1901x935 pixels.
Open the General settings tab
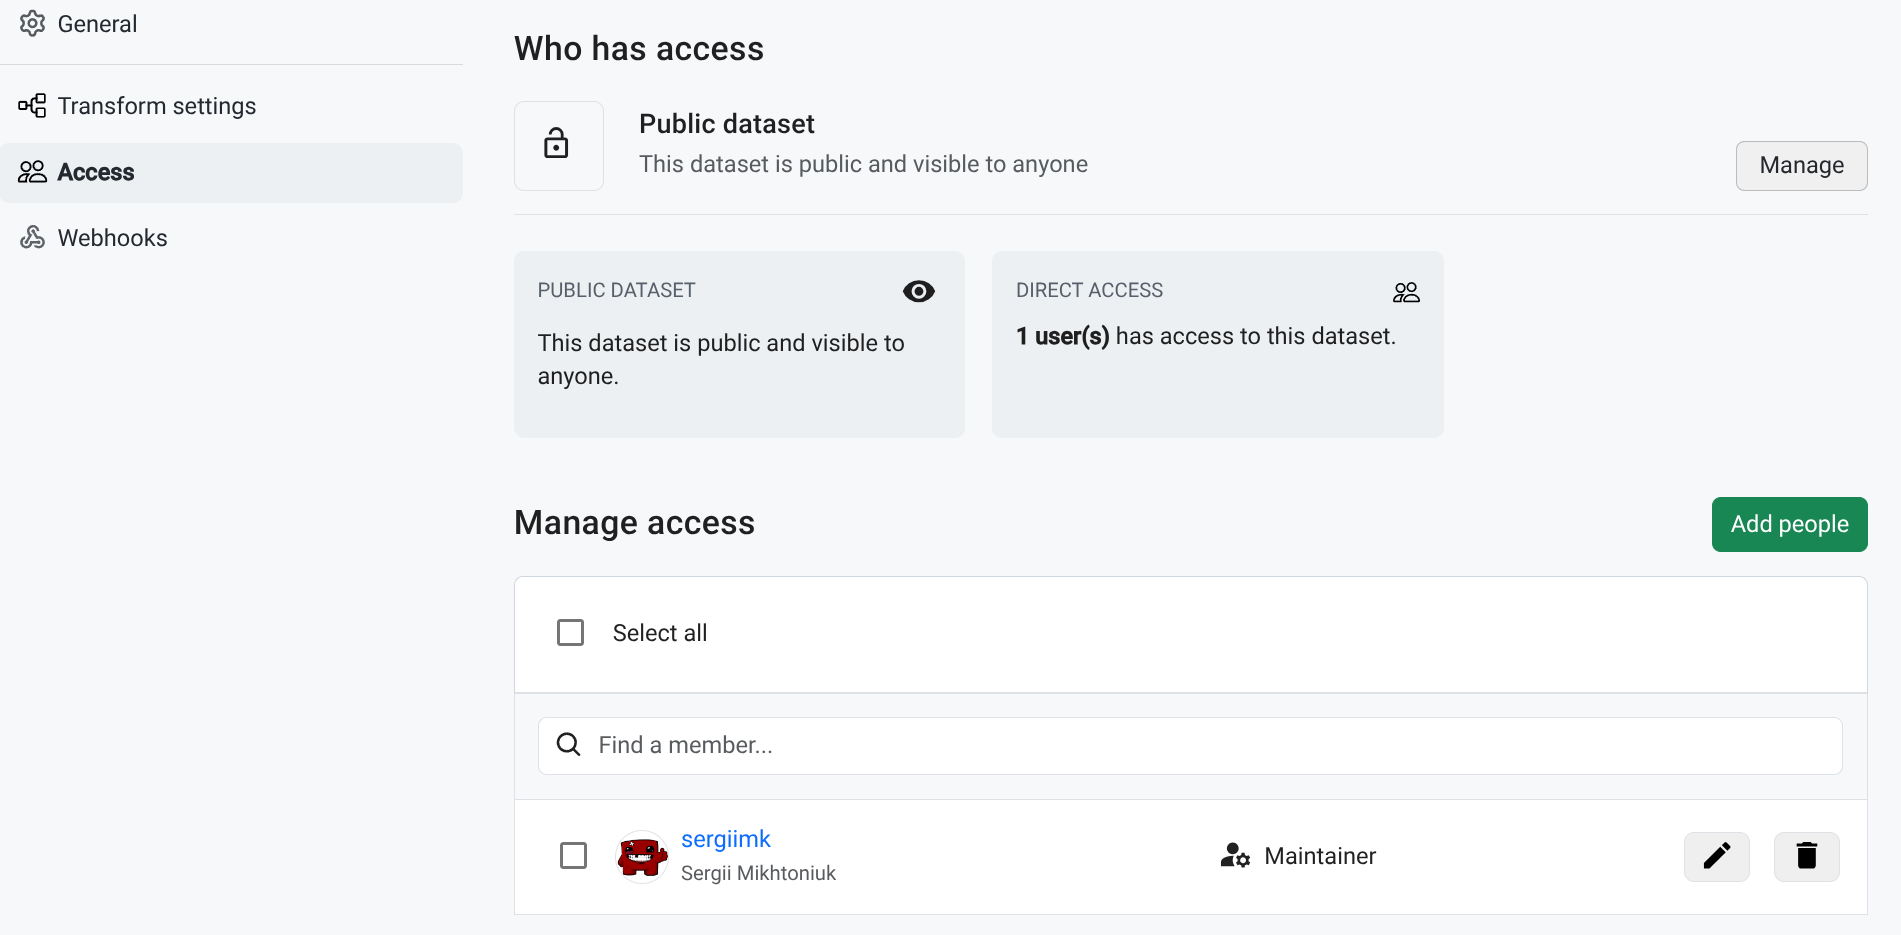[x=97, y=24]
